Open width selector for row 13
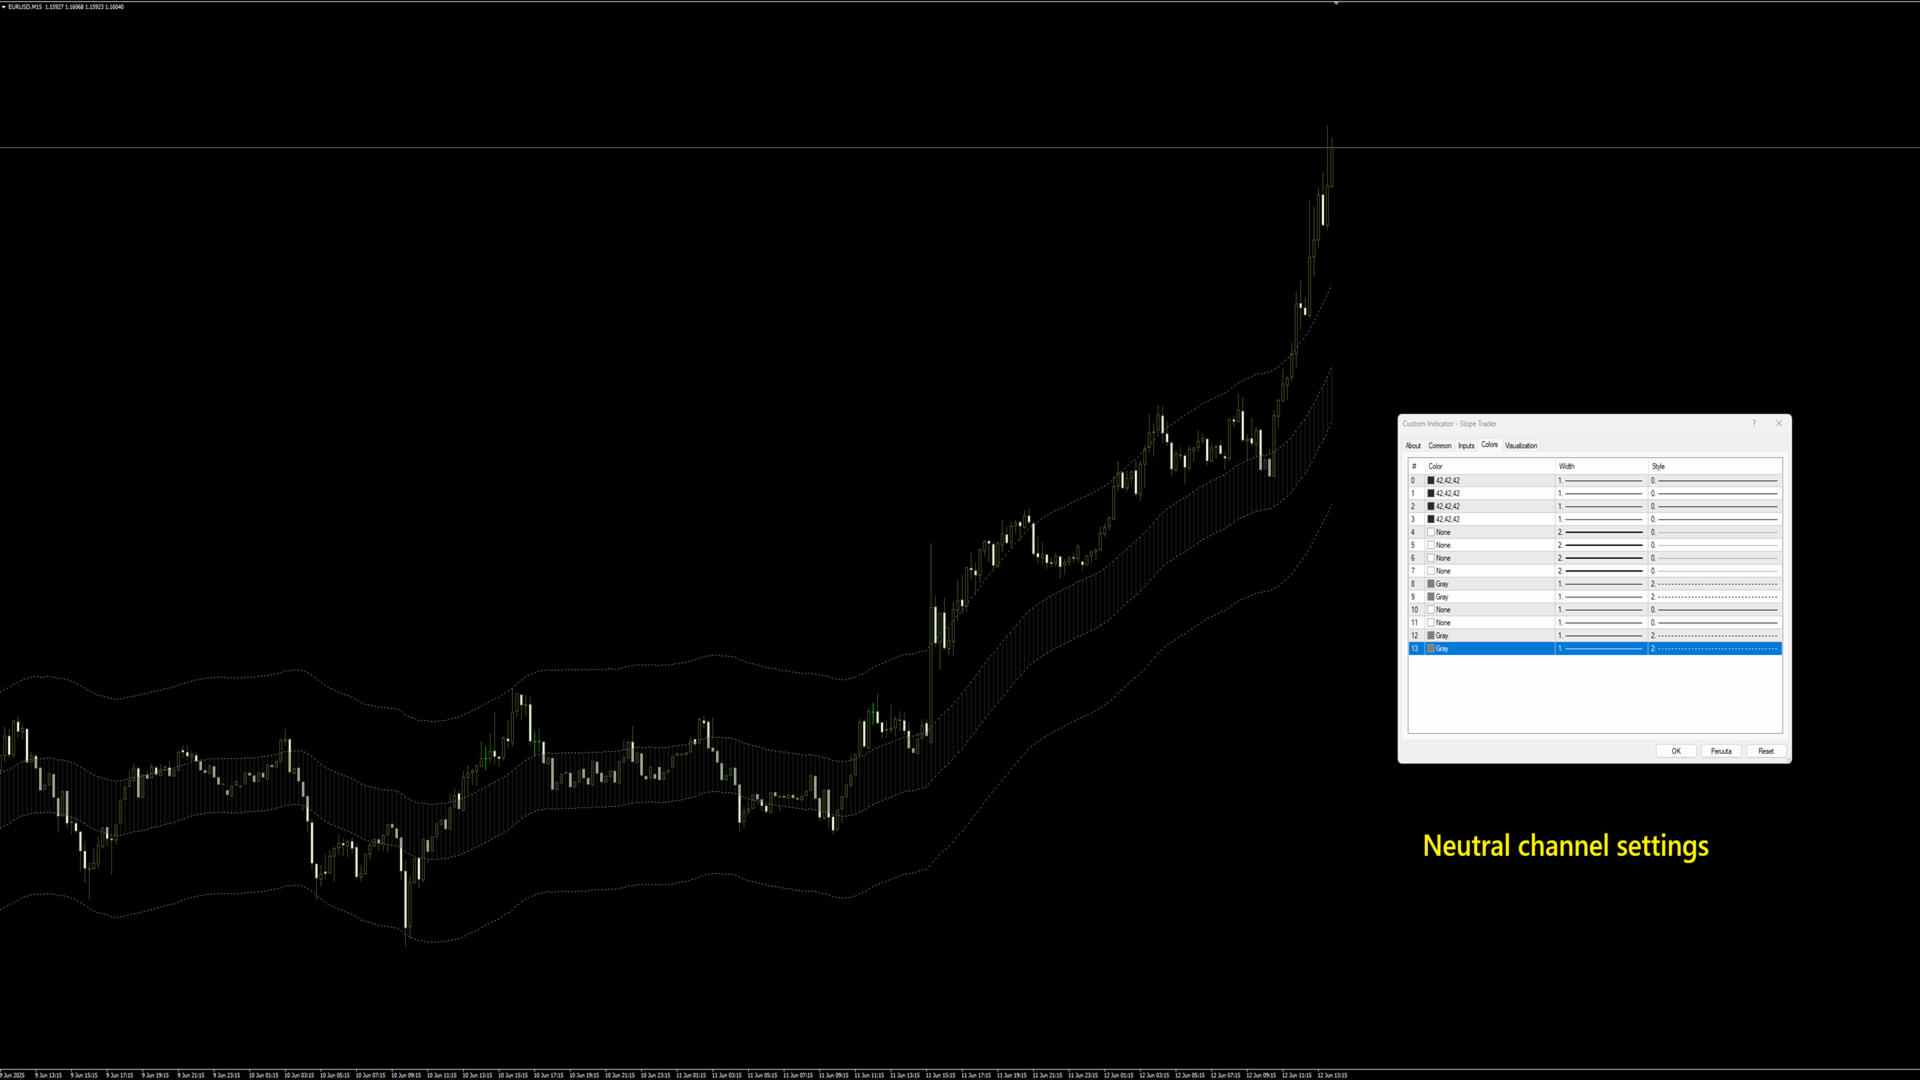 (x=1601, y=649)
